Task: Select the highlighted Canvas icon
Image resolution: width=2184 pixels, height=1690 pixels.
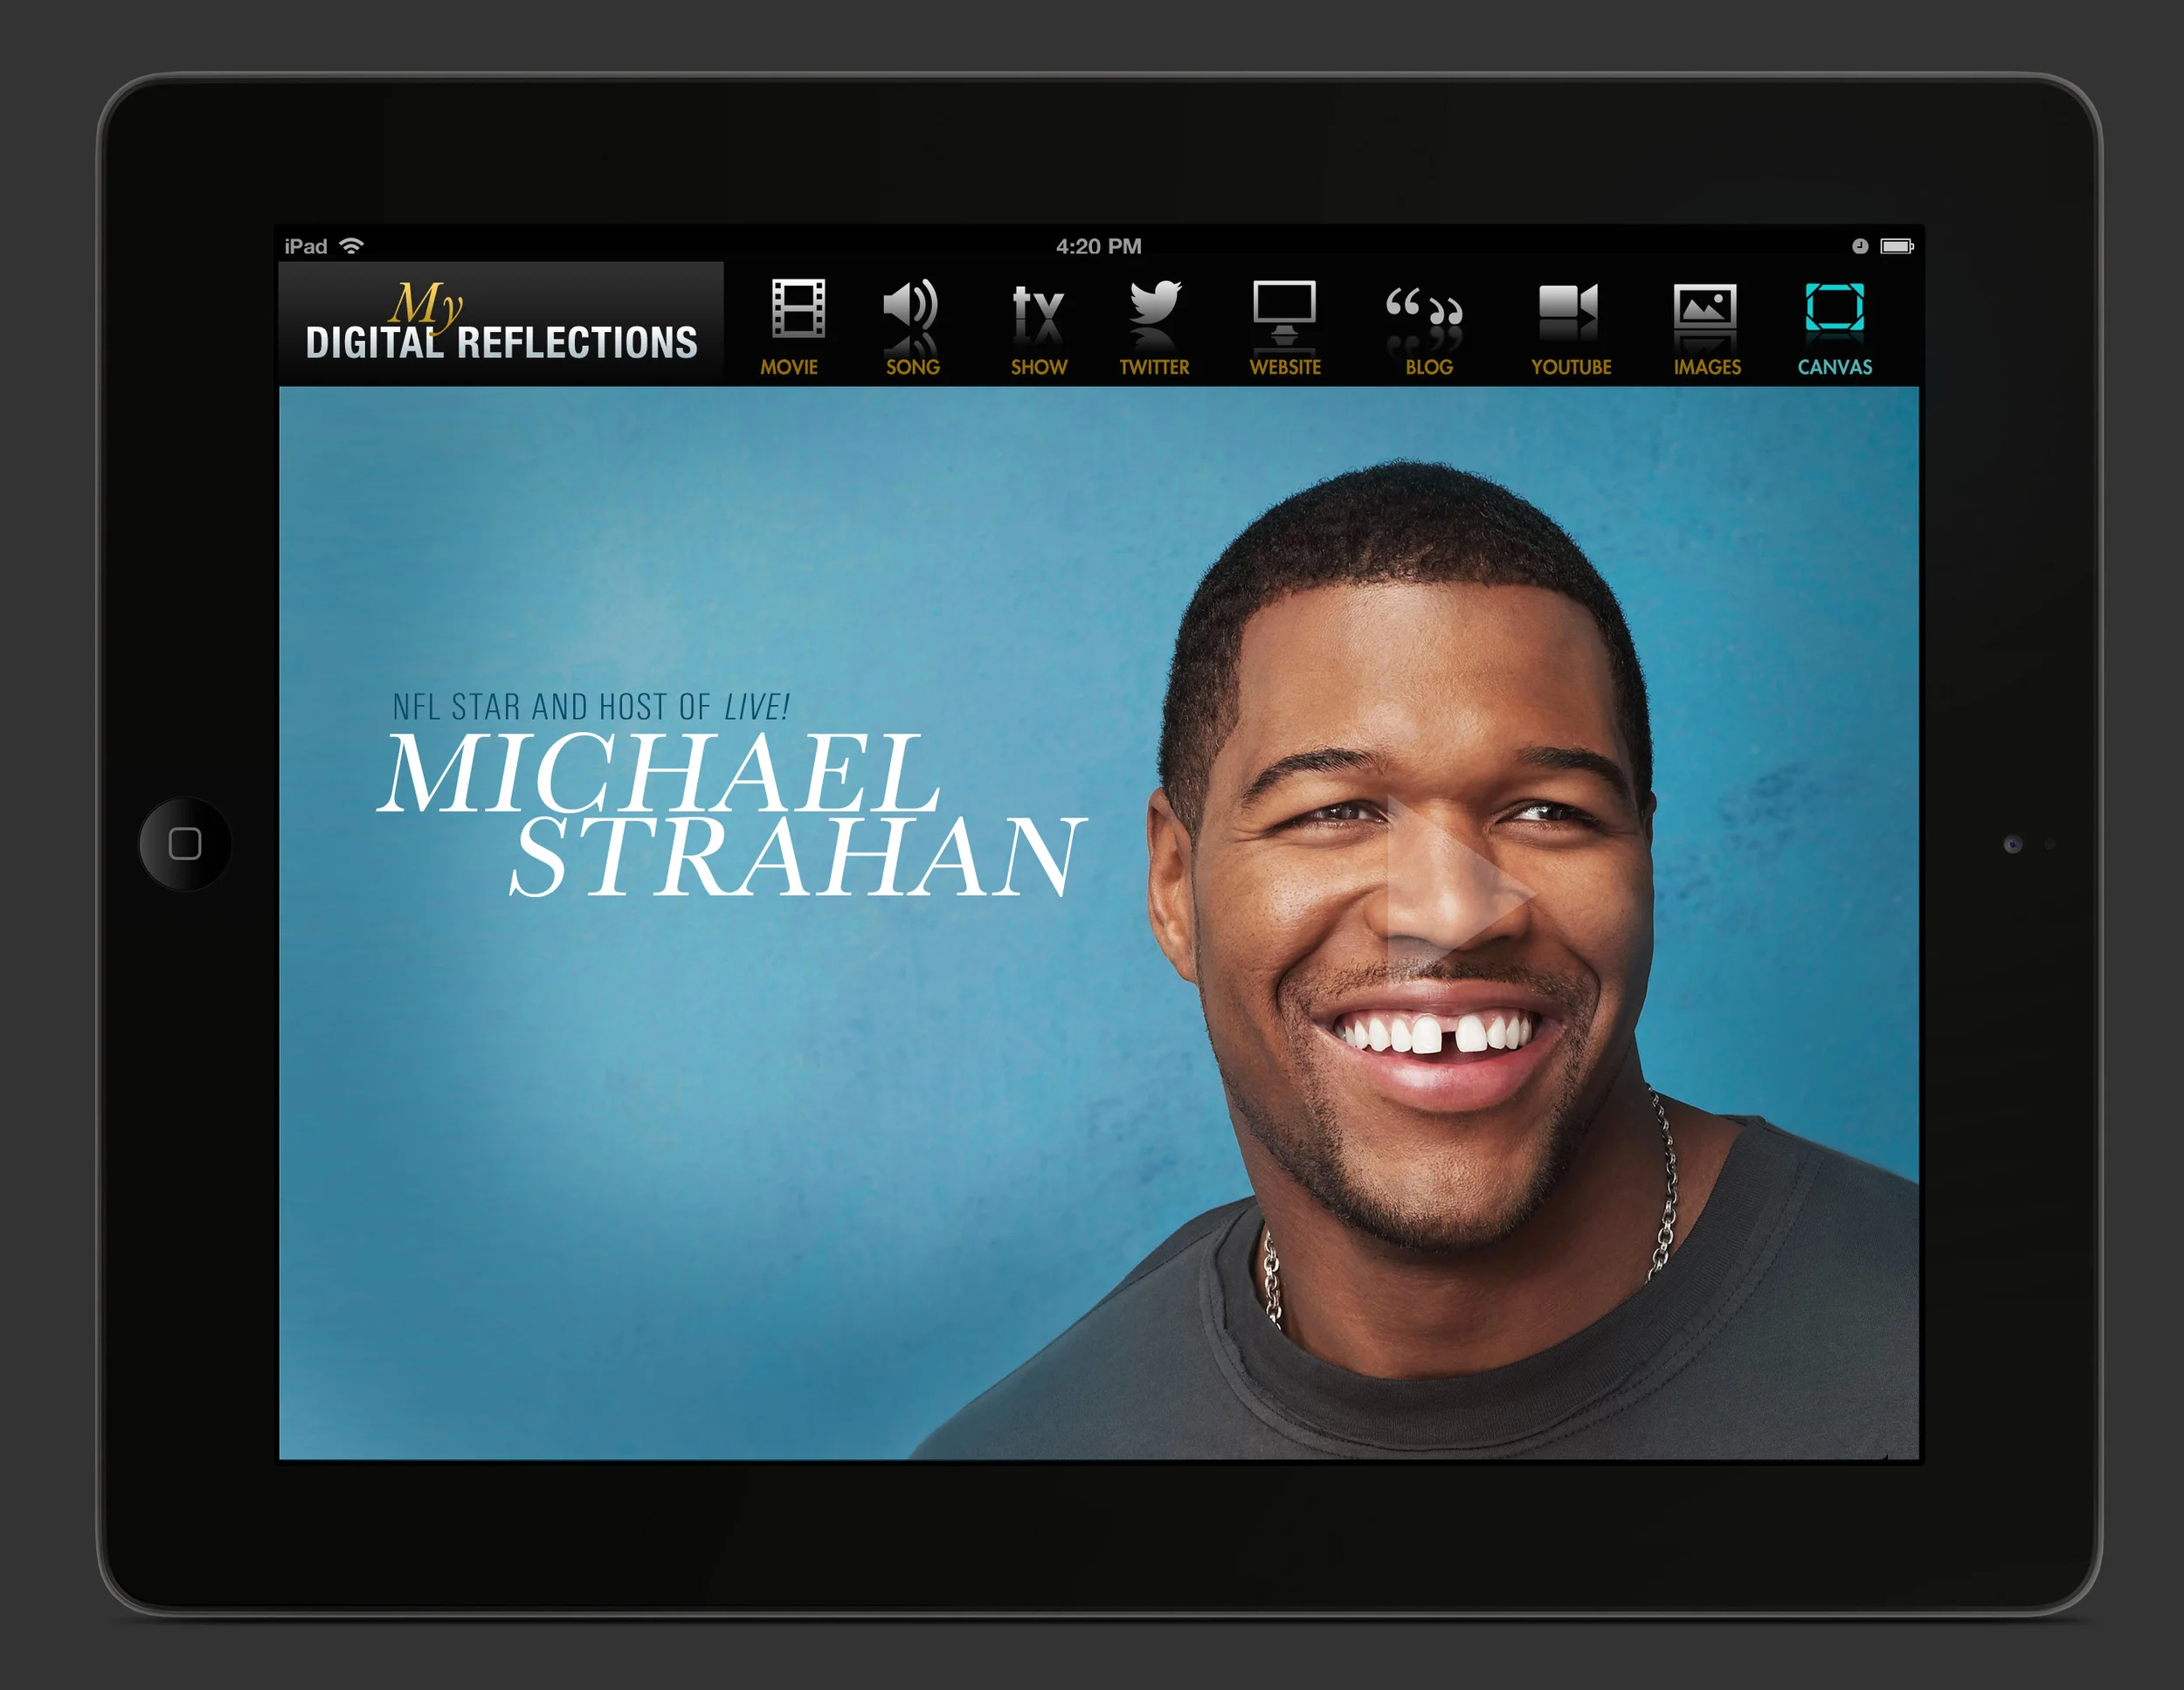Action: point(1834,307)
